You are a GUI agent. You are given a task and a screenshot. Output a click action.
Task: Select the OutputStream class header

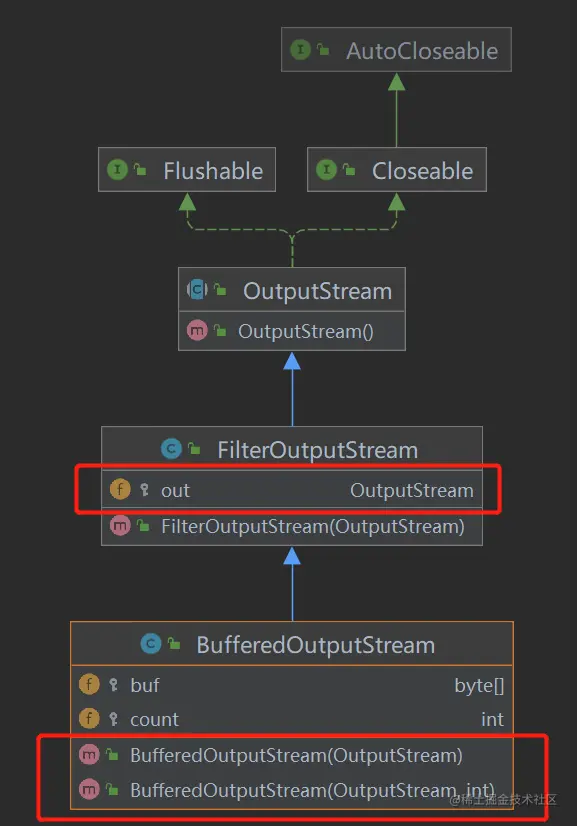pos(292,290)
